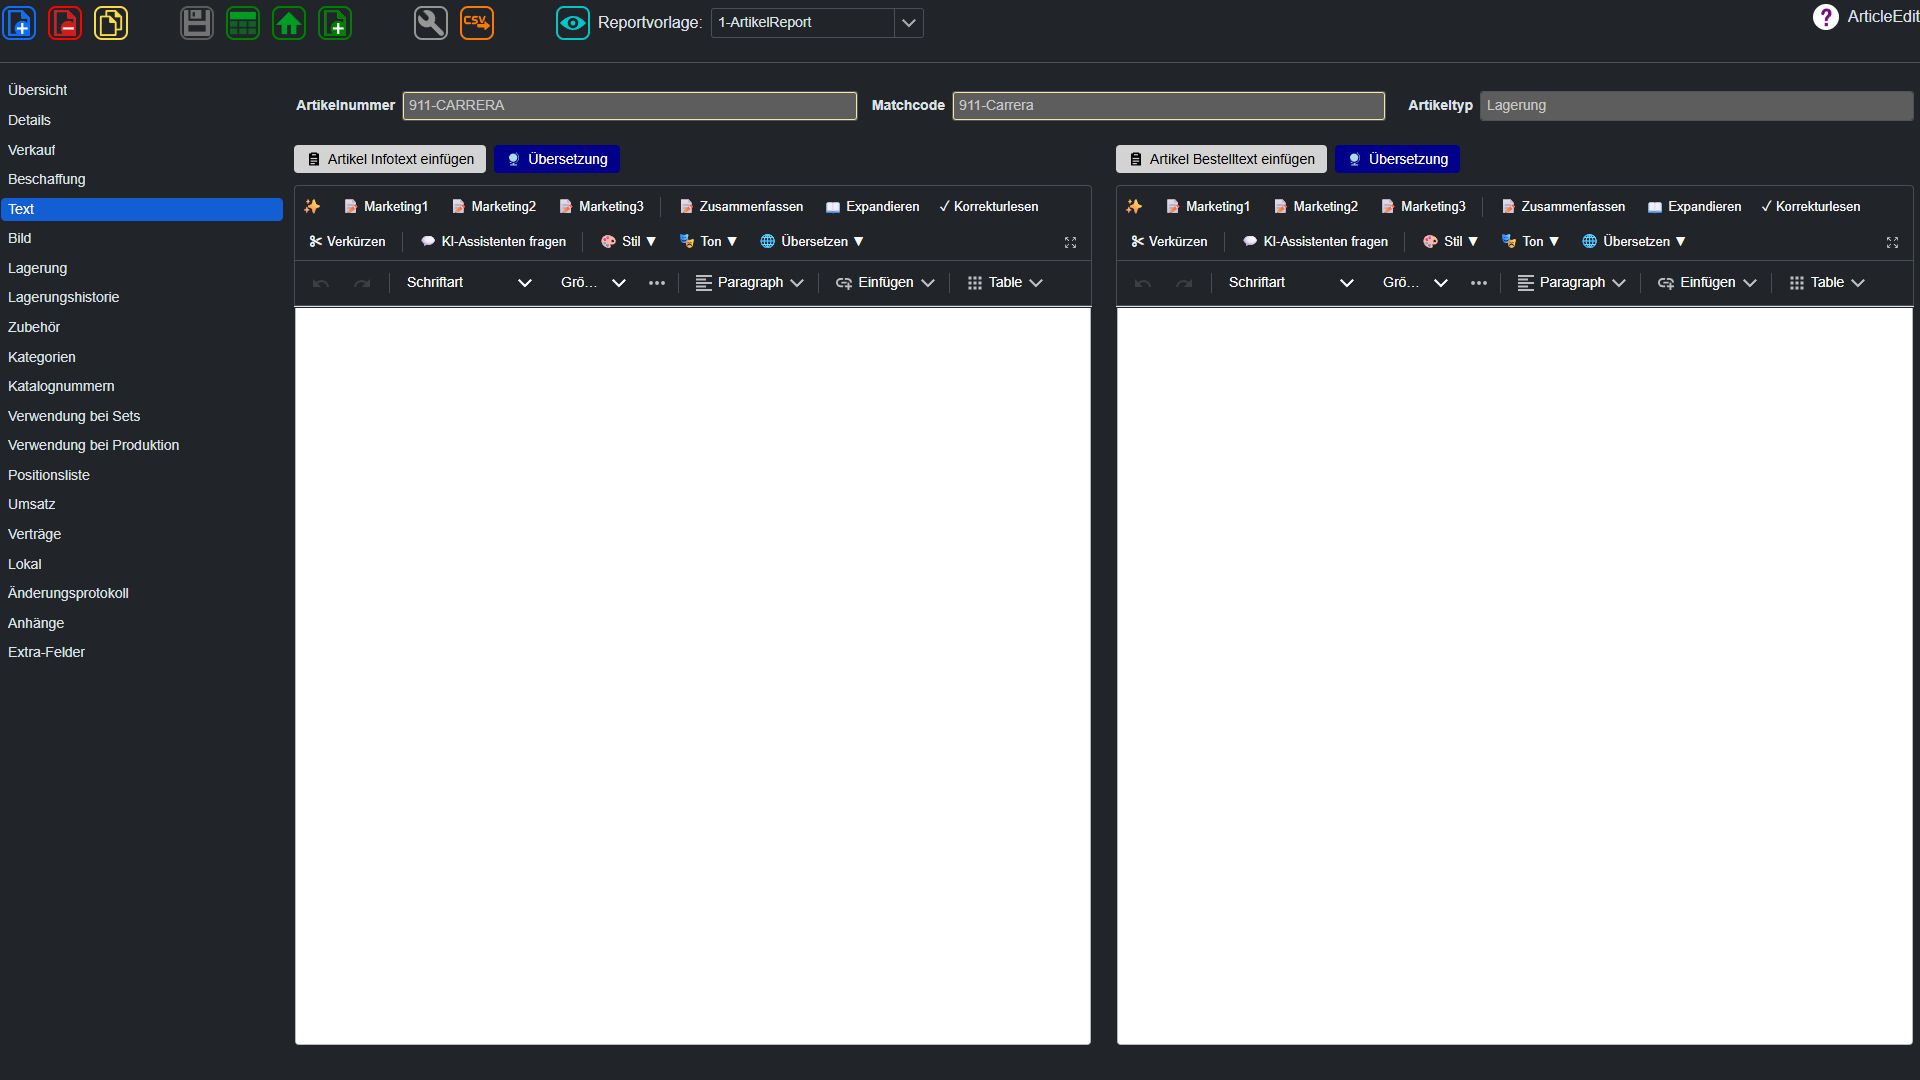Click the green home icon
1920x1080 pixels.
tap(289, 22)
